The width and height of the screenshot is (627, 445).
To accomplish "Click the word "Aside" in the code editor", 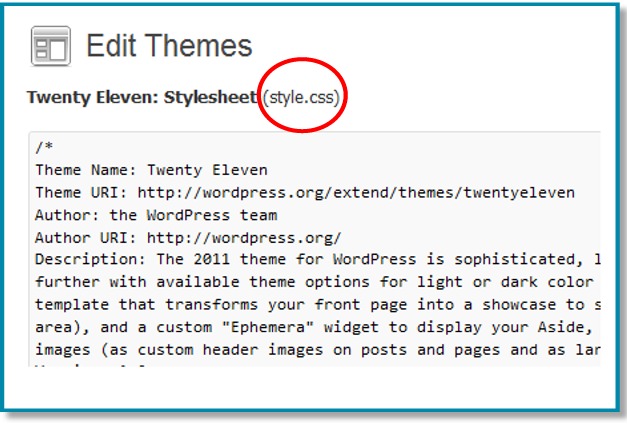I will click(x=565, y=329).
